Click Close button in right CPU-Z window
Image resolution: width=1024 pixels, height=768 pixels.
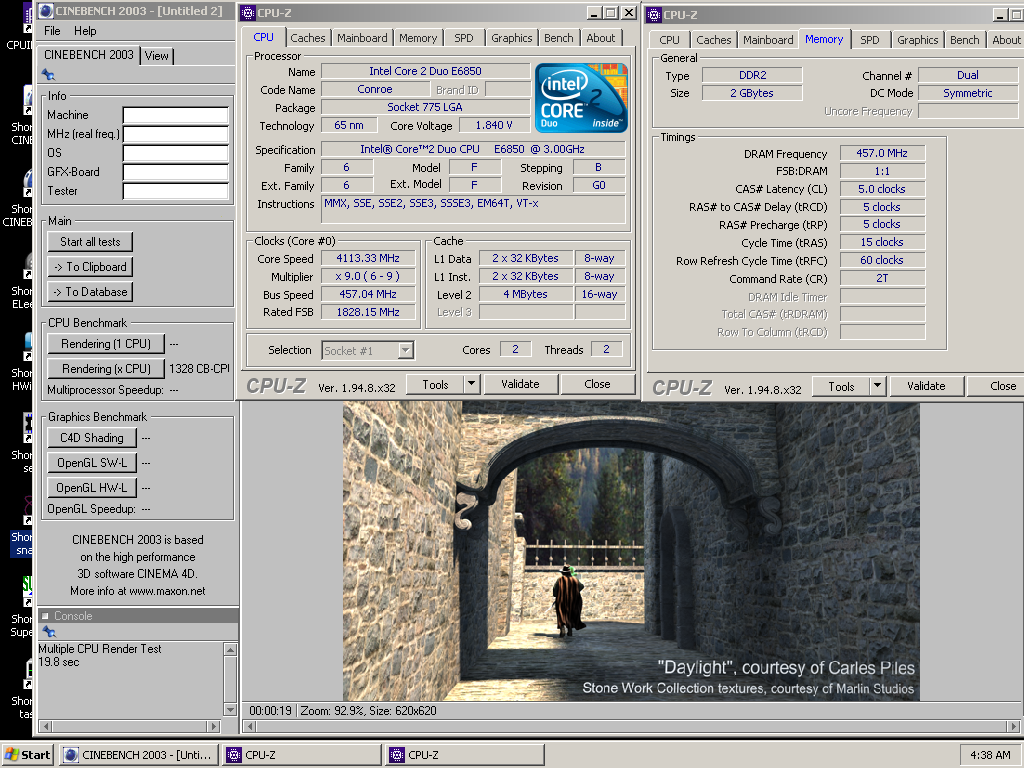click(997, 386)
